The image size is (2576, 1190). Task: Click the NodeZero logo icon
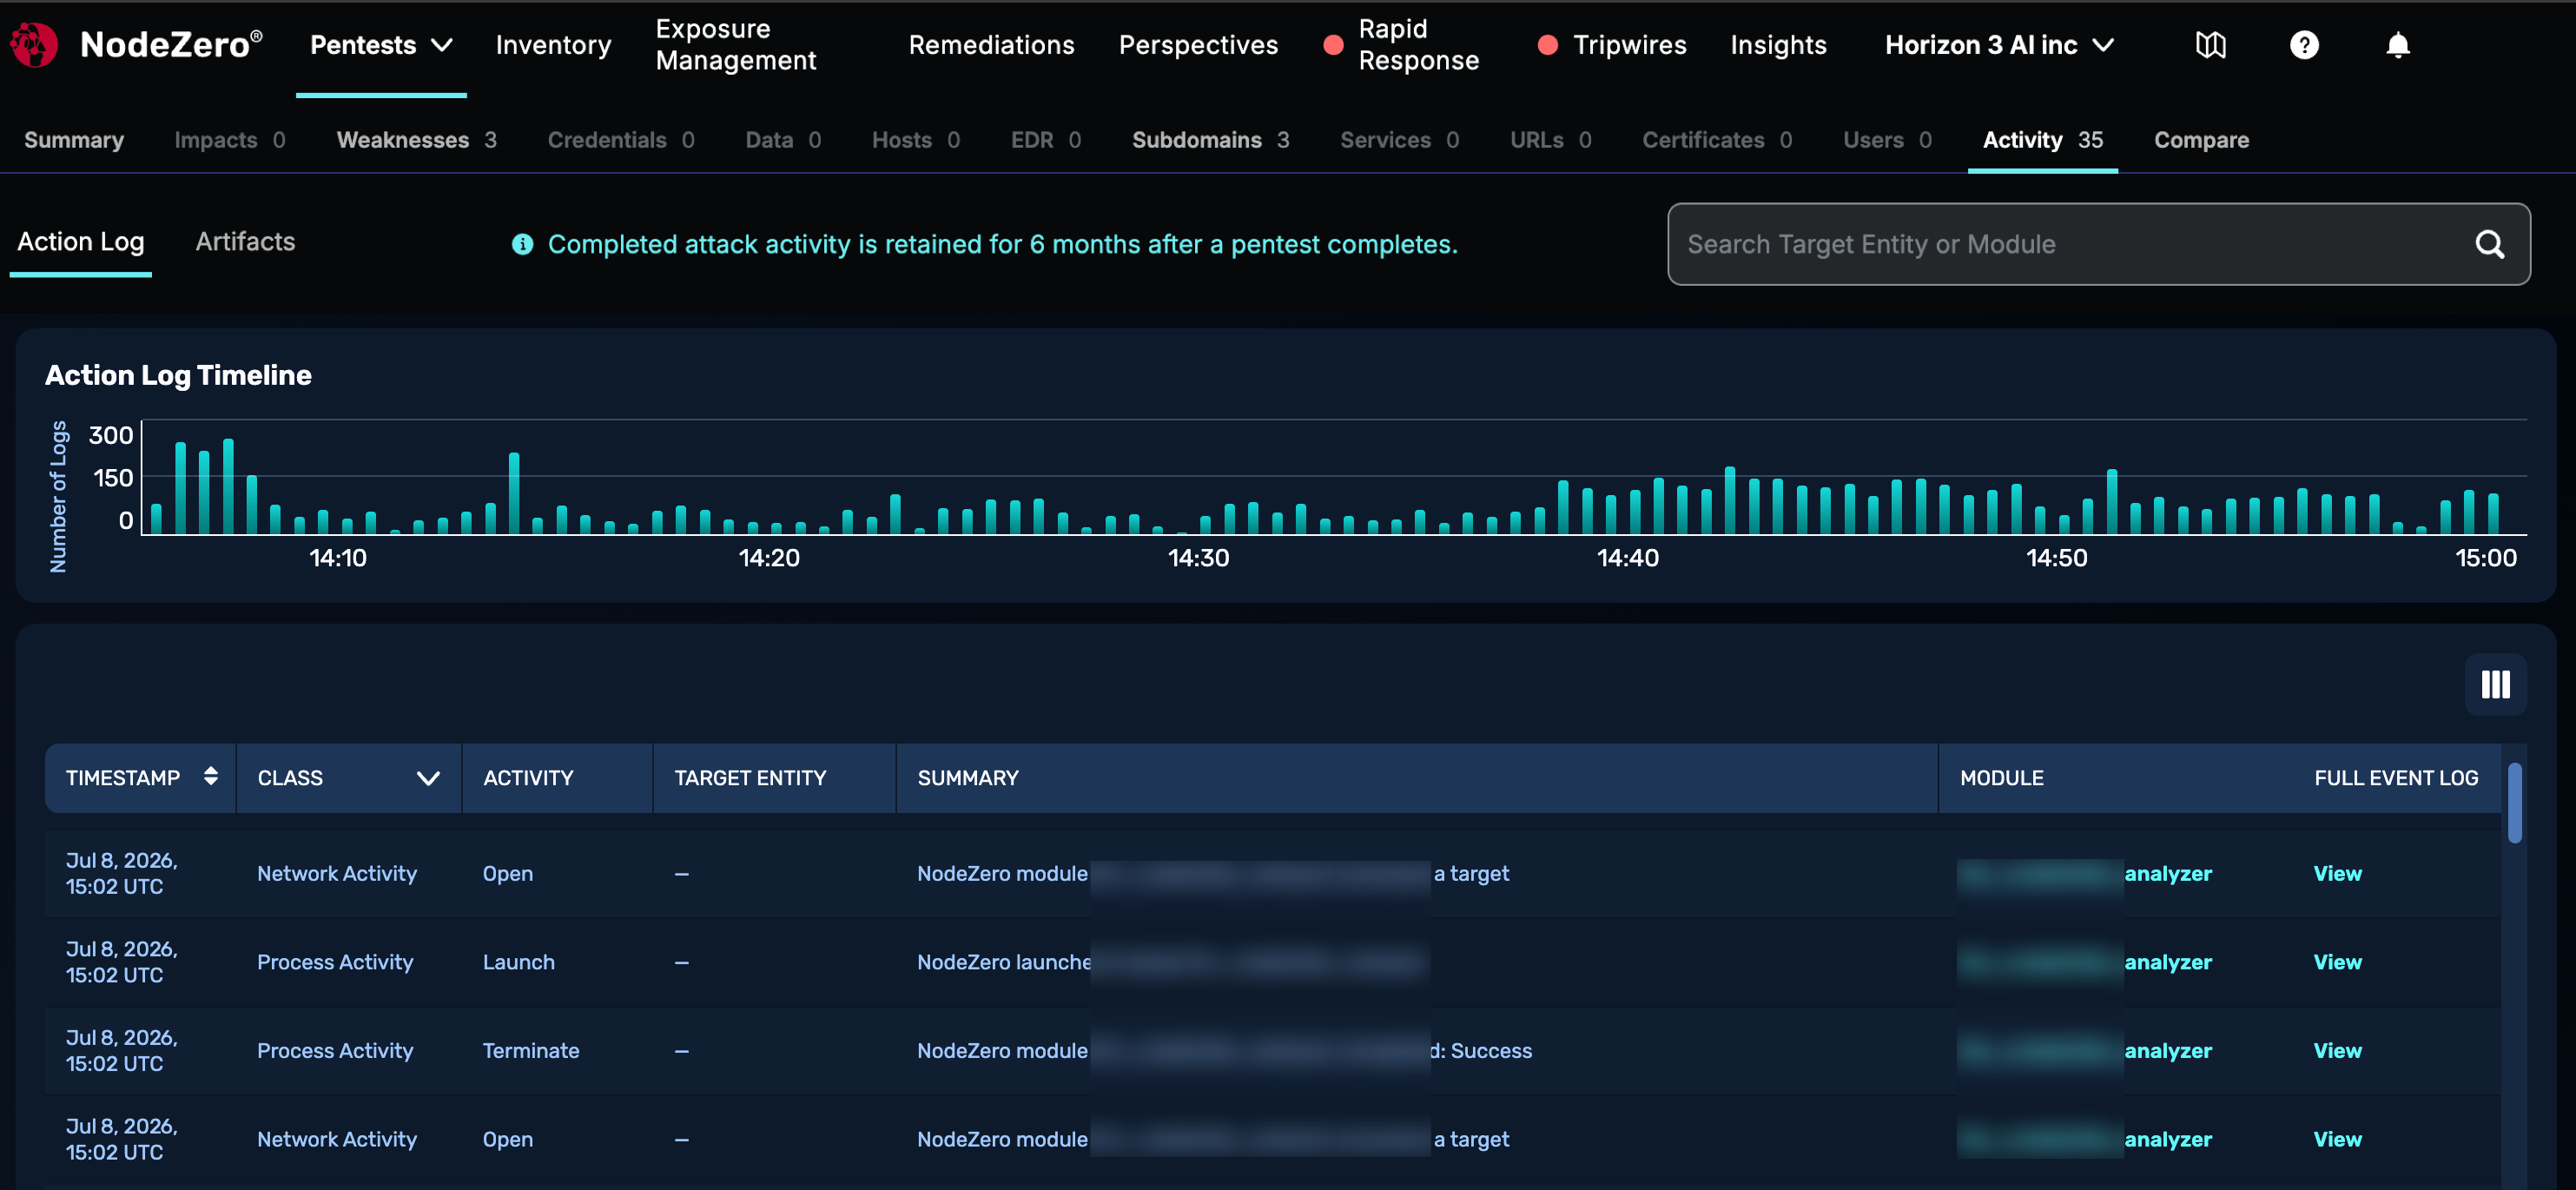(x=34, y=45)
